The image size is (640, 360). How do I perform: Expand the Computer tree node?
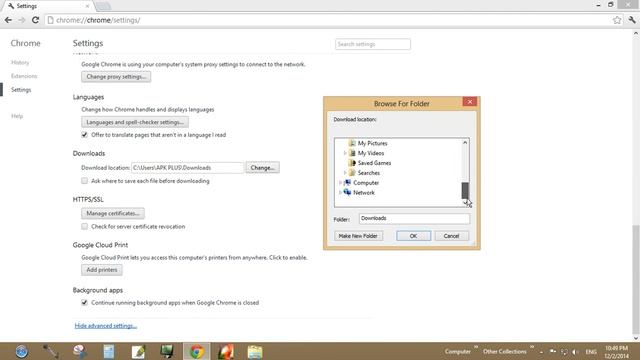tap(340, 183)
